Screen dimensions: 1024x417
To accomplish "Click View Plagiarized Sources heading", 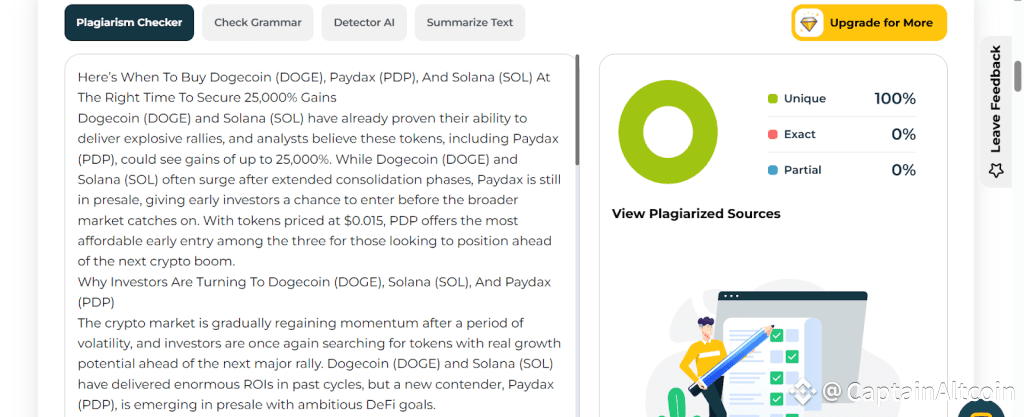I will point(696,214).
